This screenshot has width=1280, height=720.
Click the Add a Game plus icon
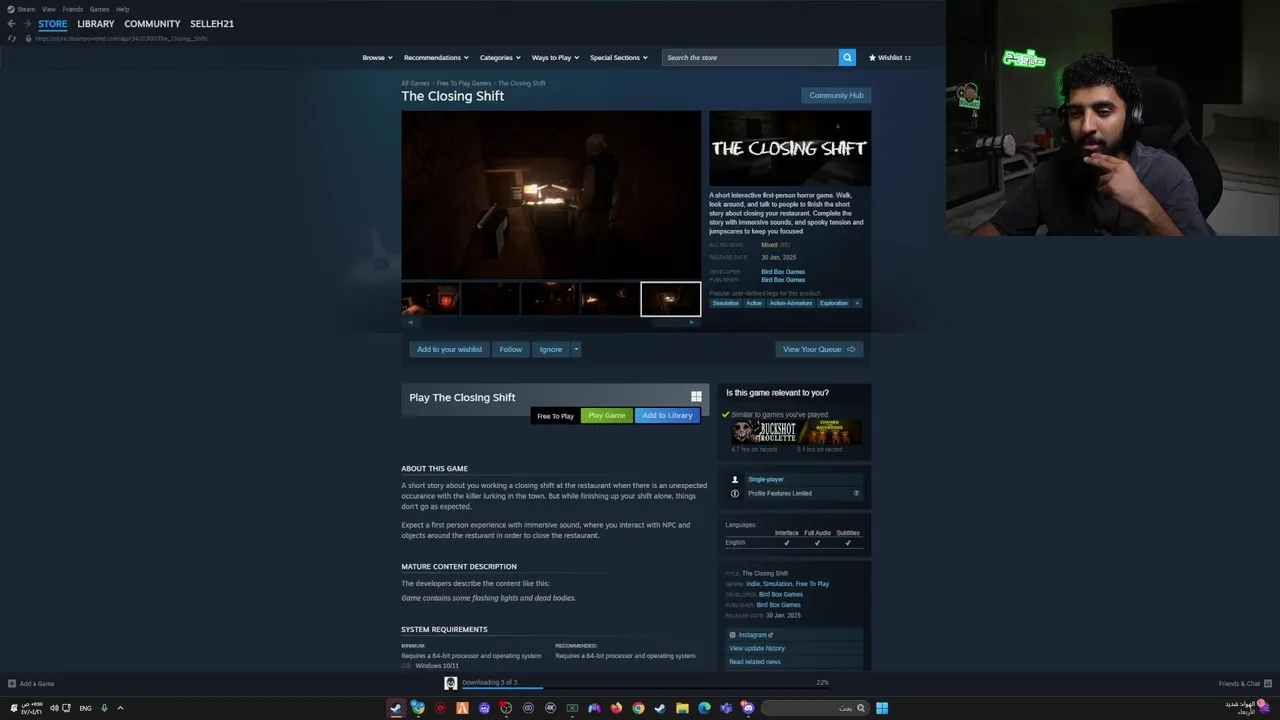pos(12,684)
